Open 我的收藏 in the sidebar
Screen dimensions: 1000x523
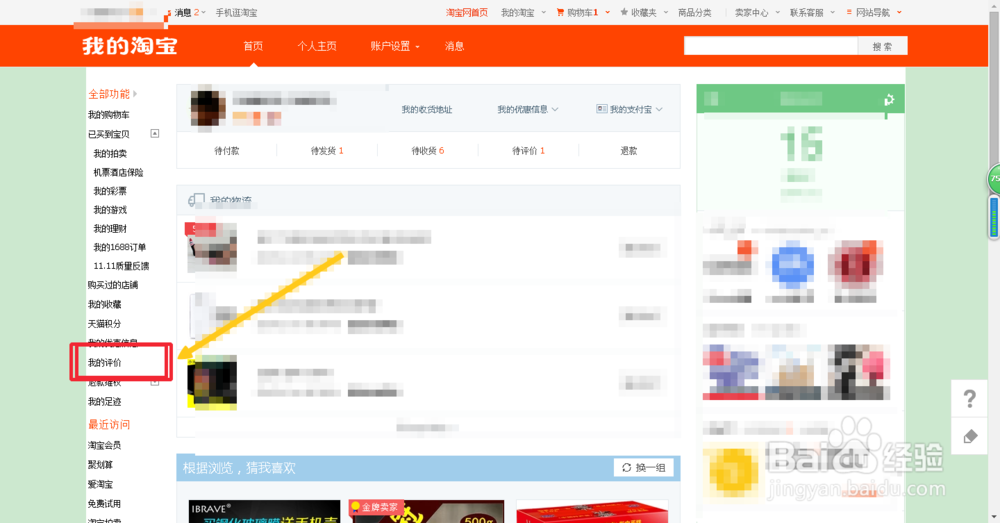click(x=104, y=304)
